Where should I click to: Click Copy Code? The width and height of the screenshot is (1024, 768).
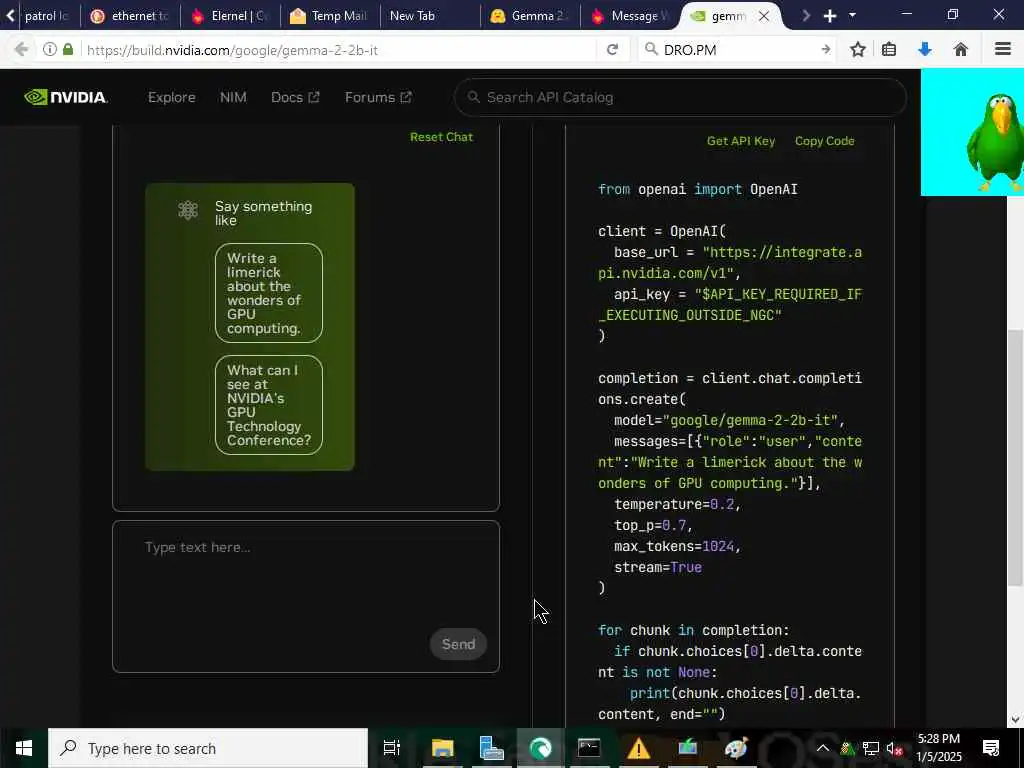click(824, 141)
